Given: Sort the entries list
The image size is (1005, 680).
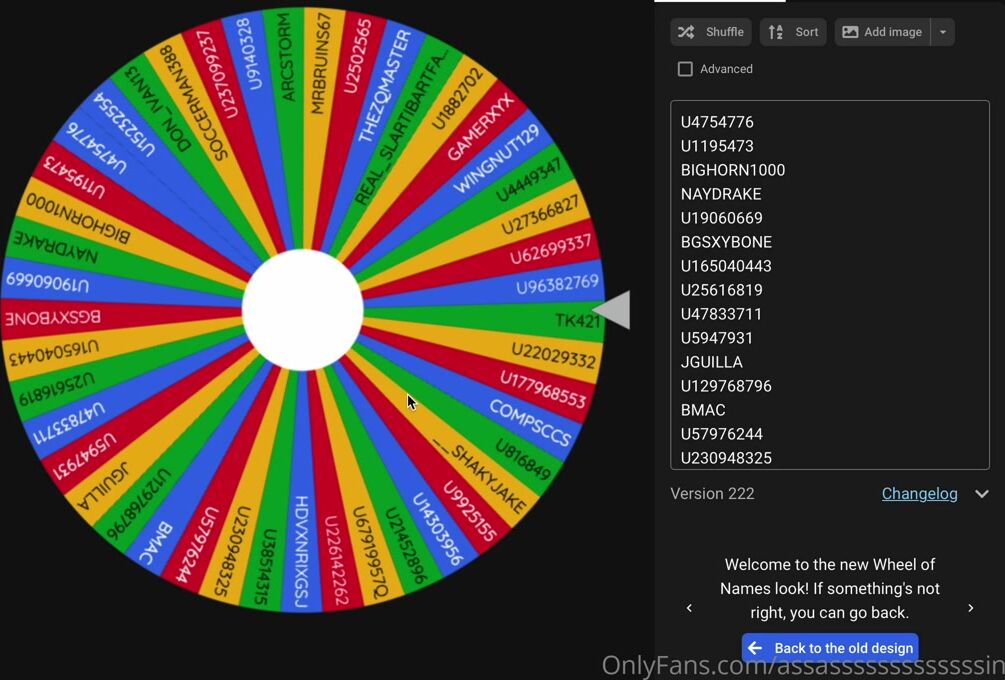Looking at the screenshot, I should 793,32.
